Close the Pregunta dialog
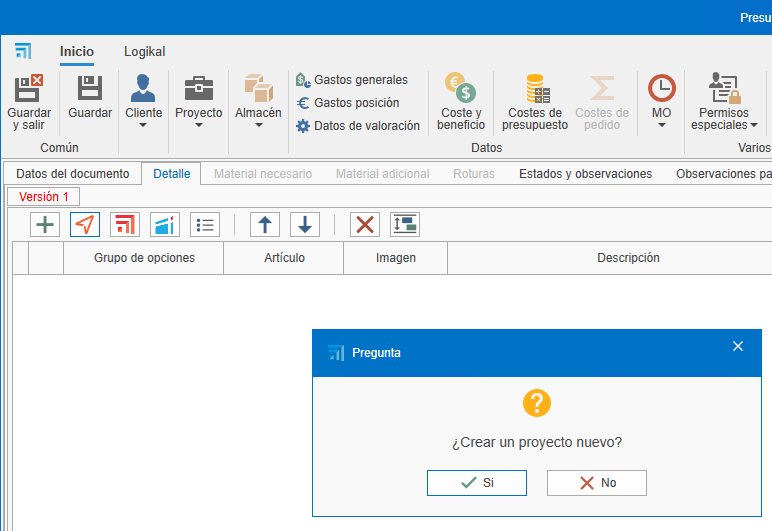Viewport: 772px width, 531px height. [x=738, y=346]
